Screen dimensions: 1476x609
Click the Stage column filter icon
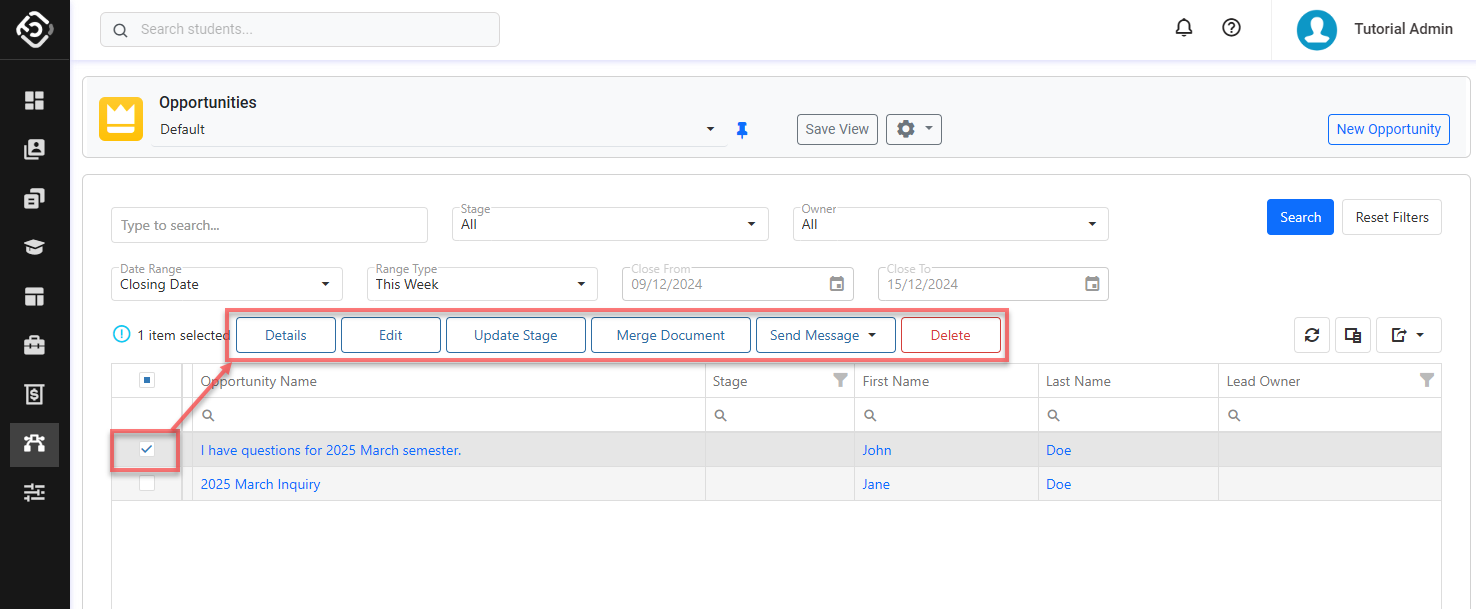coord(840,380)
